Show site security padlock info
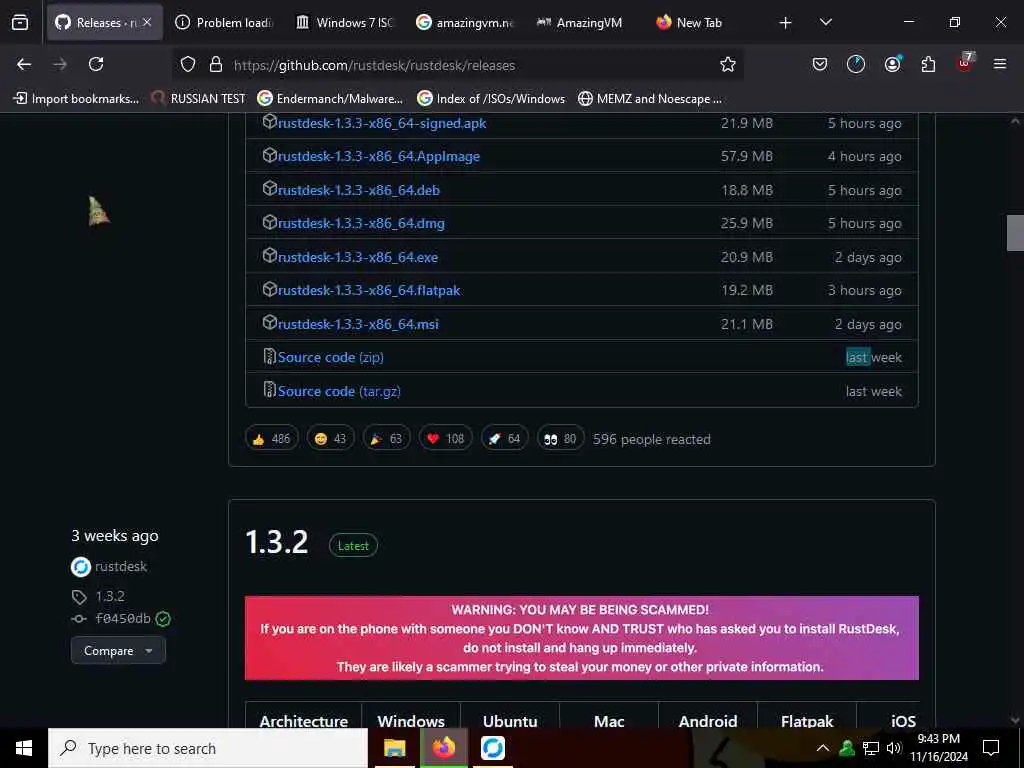The height and width of the screenshot is (768, 1024). [216, 64]
